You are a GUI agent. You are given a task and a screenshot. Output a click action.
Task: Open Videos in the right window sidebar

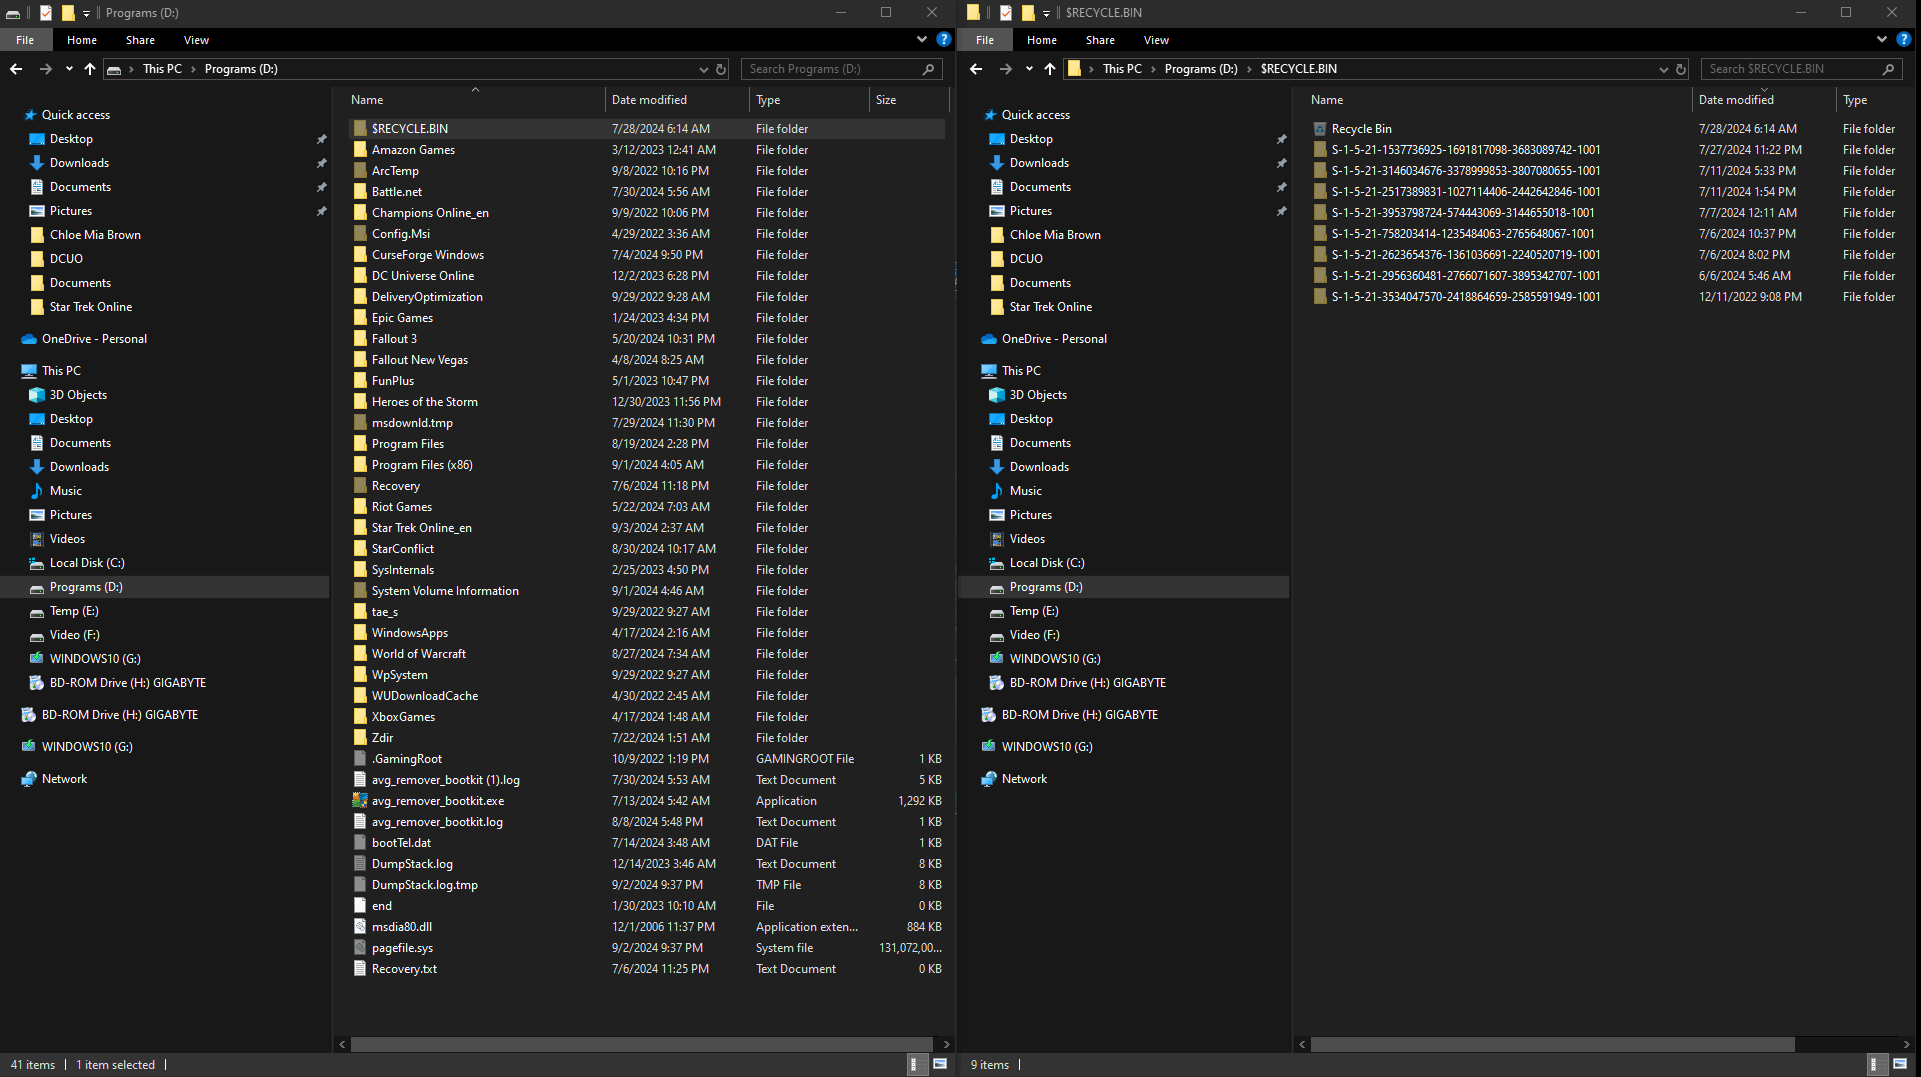1027,539
